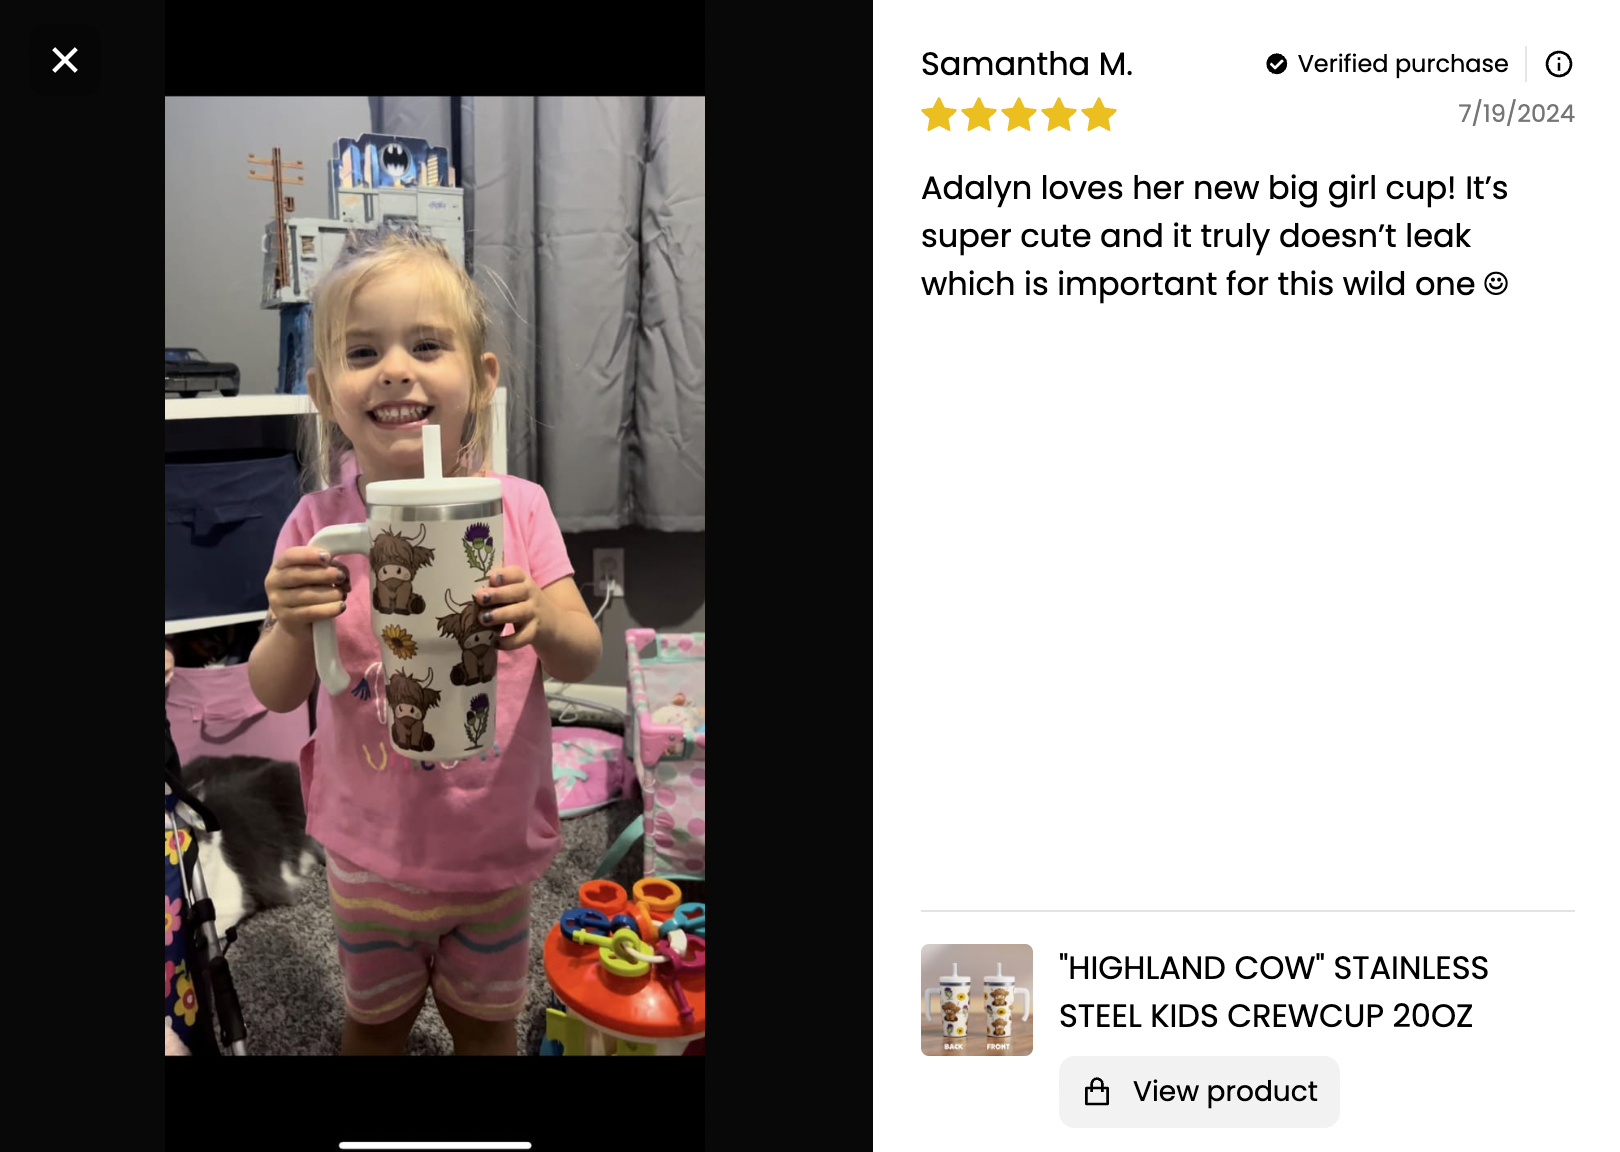Click the smiley emoji in review
This screenshot has height=1152, width=1620.
1496,284
